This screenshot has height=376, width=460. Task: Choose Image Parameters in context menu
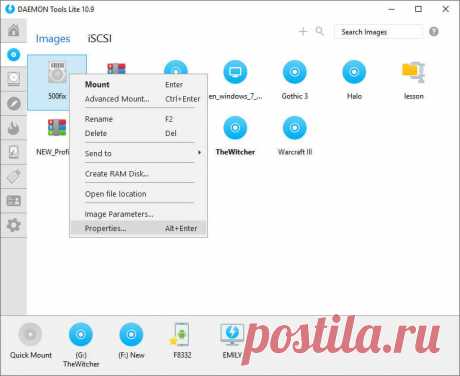pyautogui.click(x=139, y=214)
